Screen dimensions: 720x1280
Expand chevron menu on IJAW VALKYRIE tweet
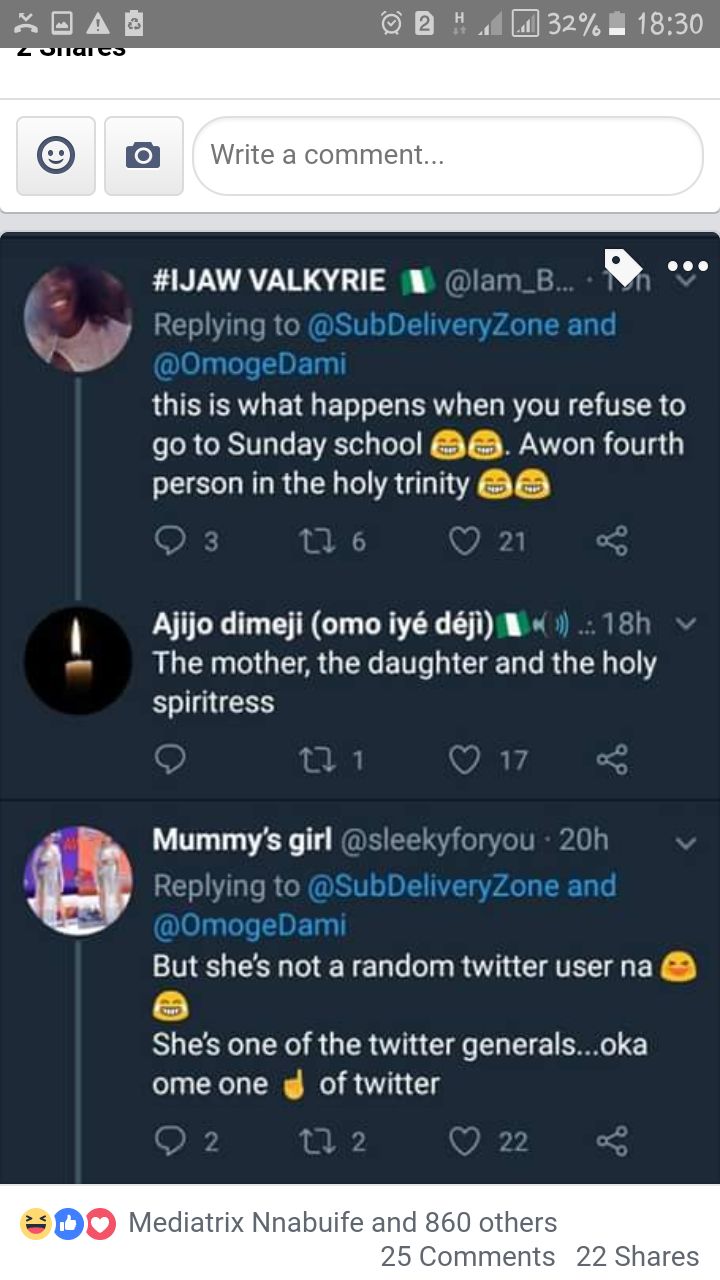pos(686,283)
